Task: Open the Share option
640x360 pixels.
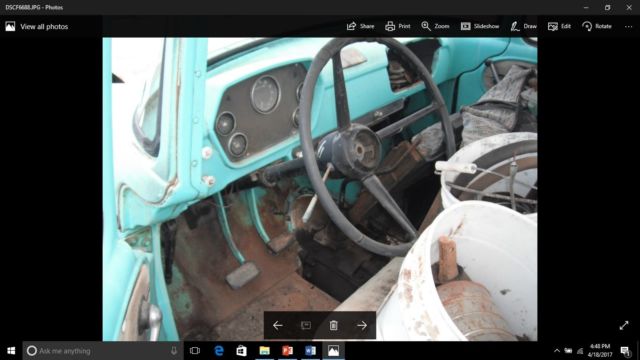Action: pyautogui.click(x=360, y=26)
